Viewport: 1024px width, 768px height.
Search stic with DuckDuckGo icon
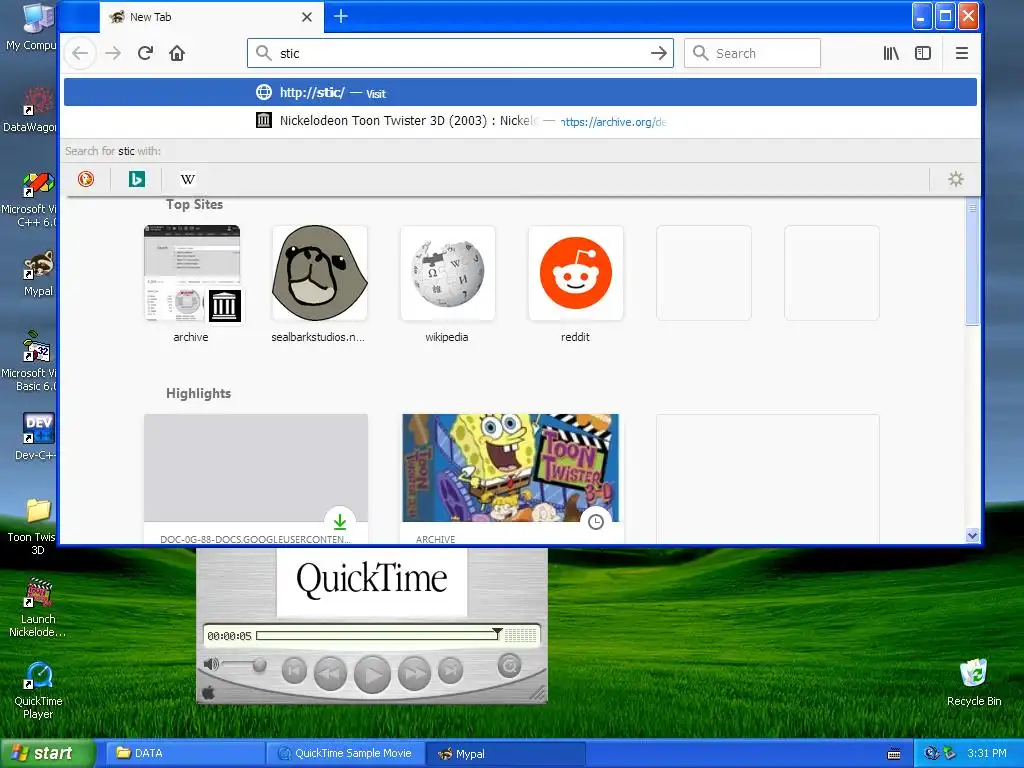click(86, 179)
